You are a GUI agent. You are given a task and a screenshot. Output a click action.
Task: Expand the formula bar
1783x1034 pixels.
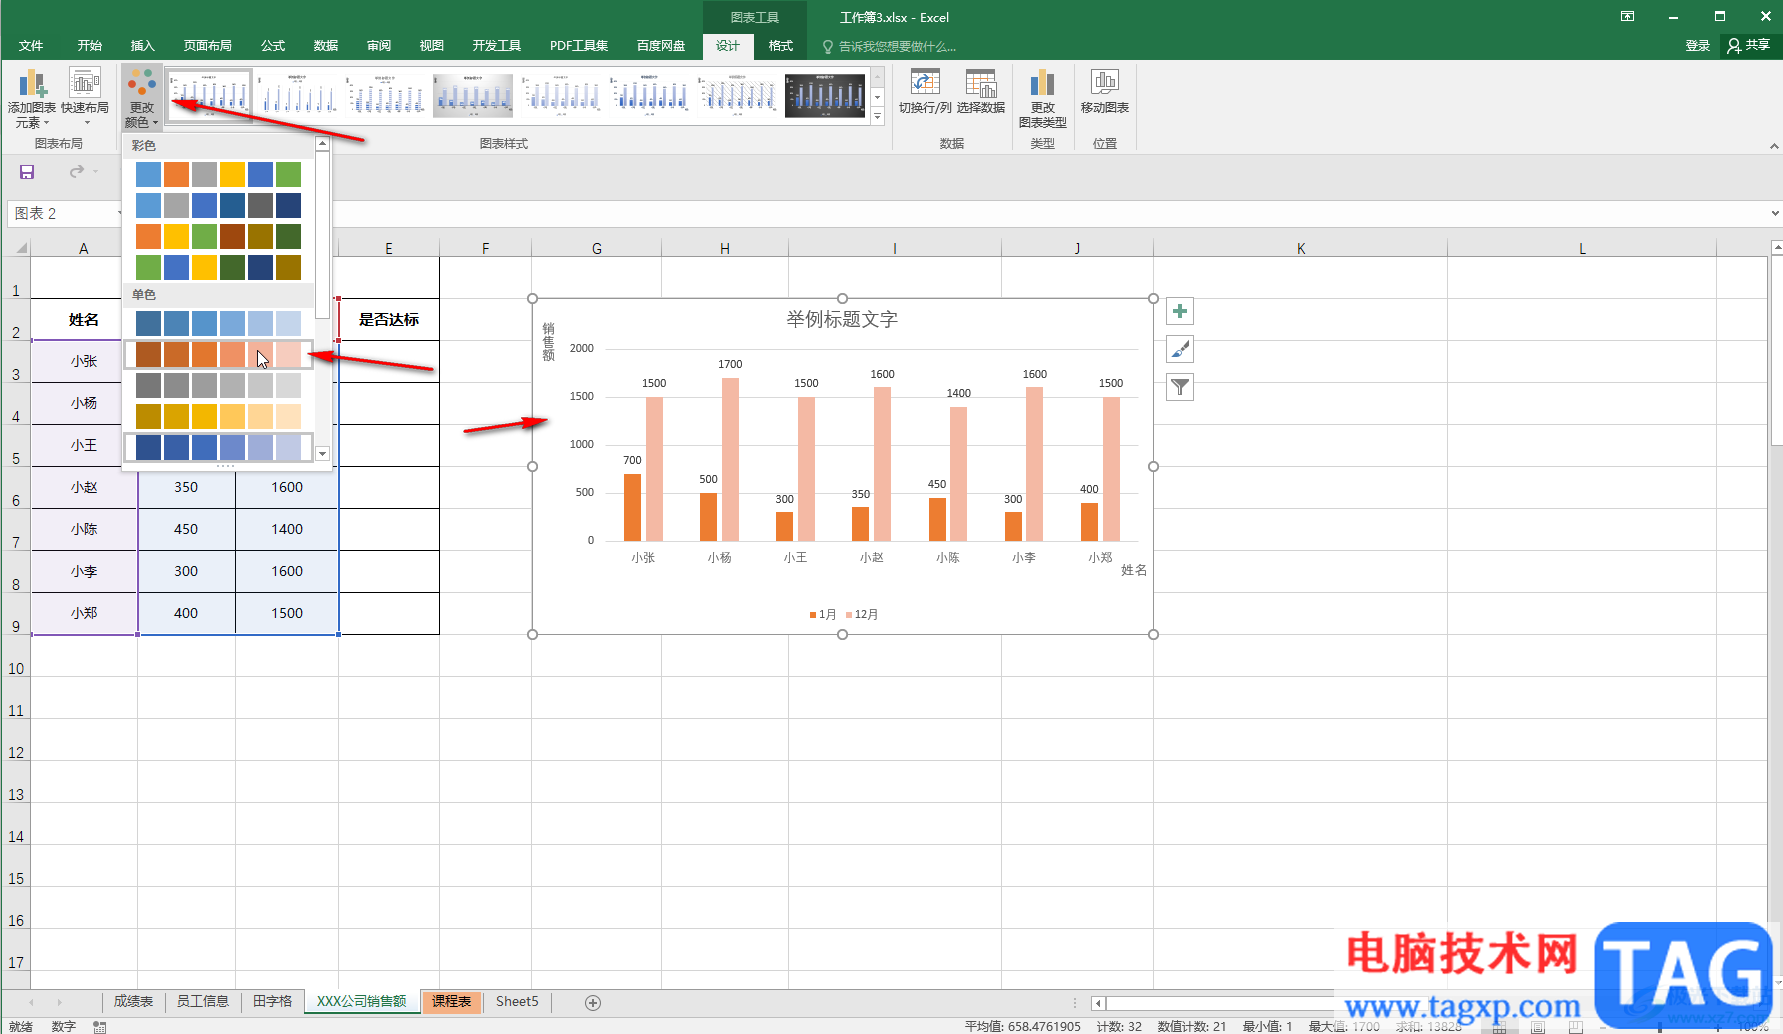pos(1775,213)
